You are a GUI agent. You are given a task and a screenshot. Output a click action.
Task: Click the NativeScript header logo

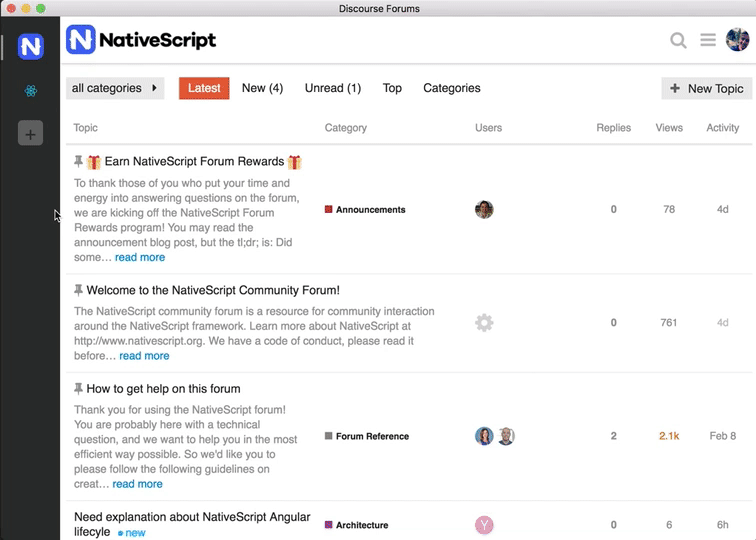pyautogui.click(x=141, y=40)
